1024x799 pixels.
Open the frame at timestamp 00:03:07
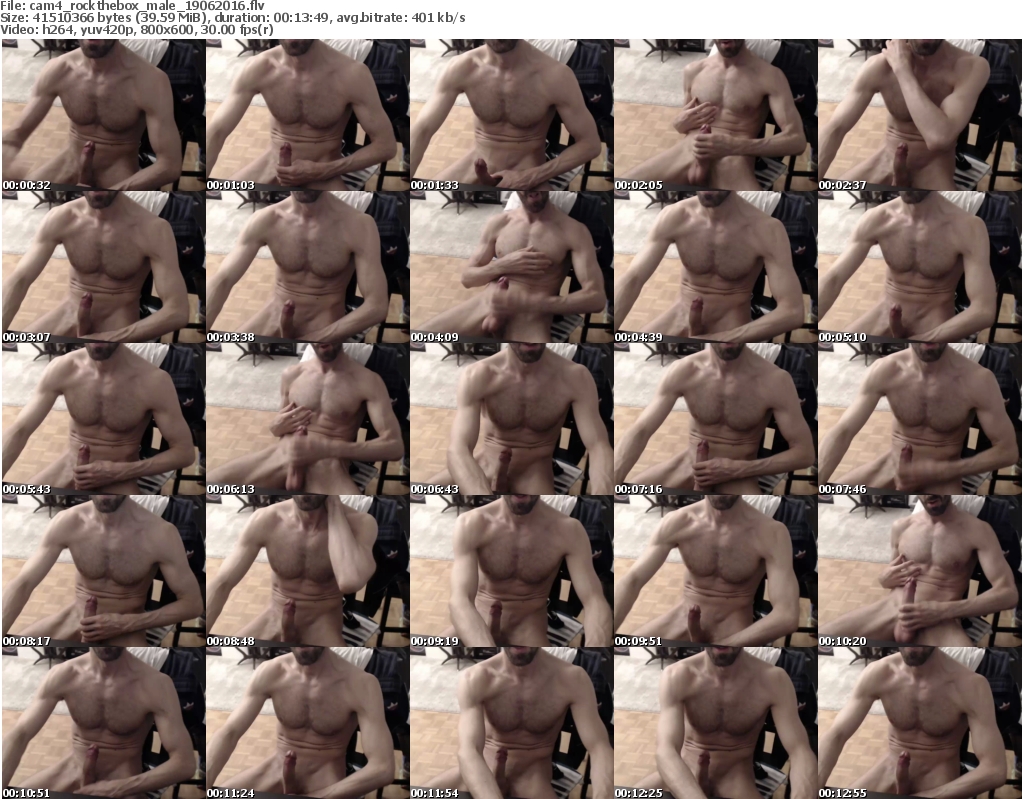[104, 267]
